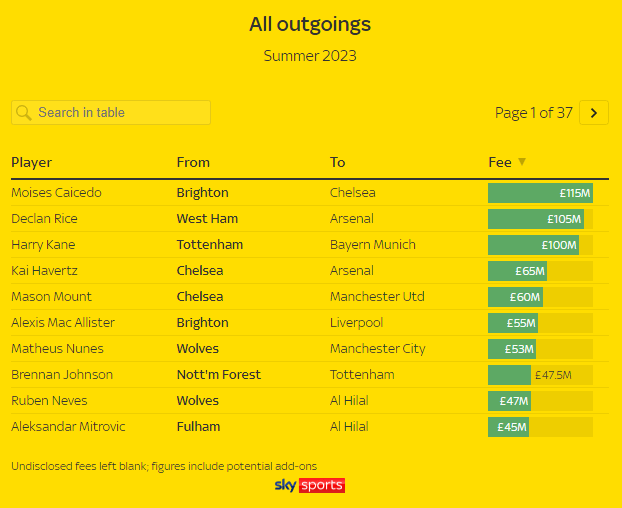Click Declan Rice player name
The image size is (622, 508).
pos(44,219)
